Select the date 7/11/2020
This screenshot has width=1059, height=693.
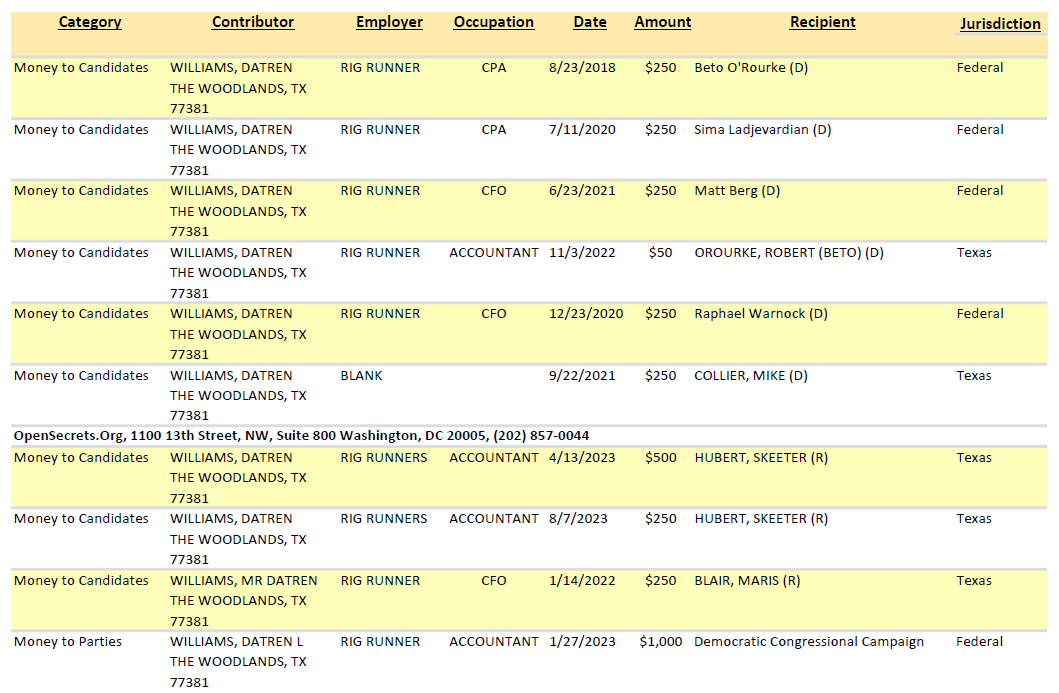click(582, 130)
